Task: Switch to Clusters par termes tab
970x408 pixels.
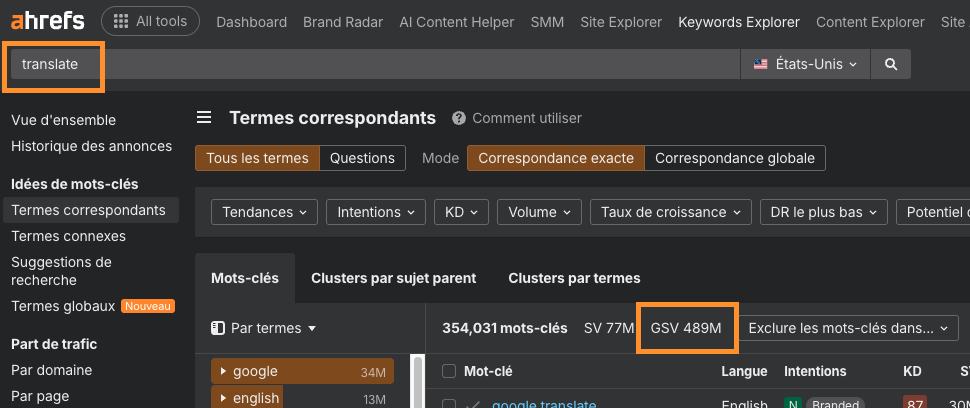Action: coord(574,278)
